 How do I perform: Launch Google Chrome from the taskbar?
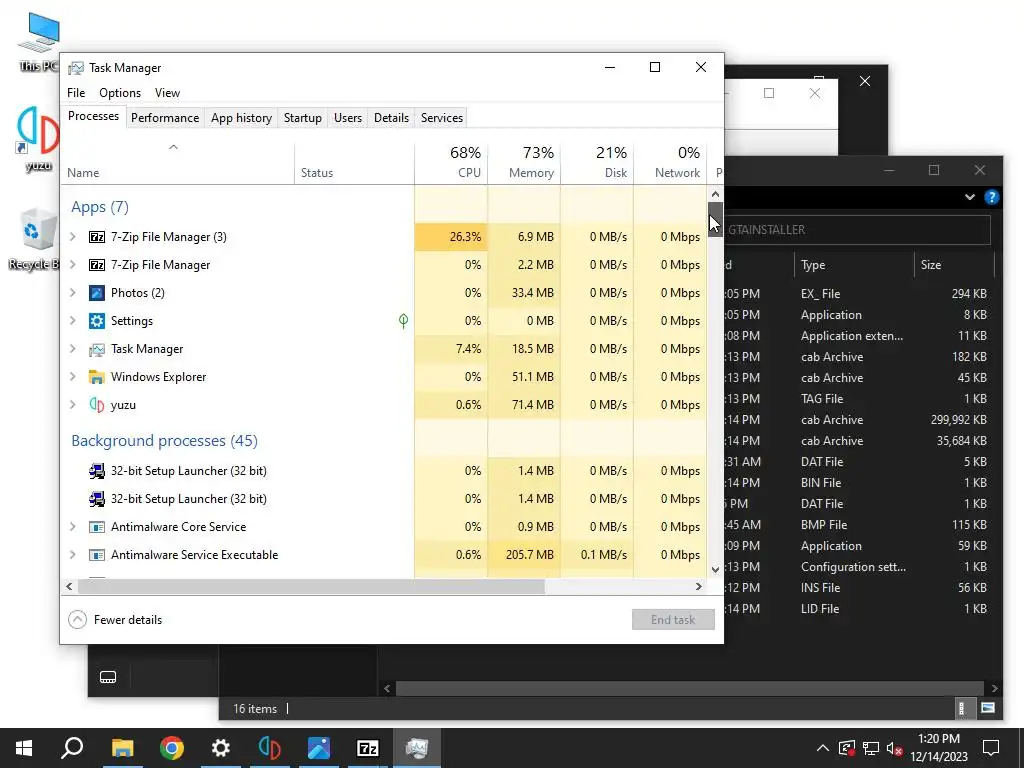click(171, 748)
